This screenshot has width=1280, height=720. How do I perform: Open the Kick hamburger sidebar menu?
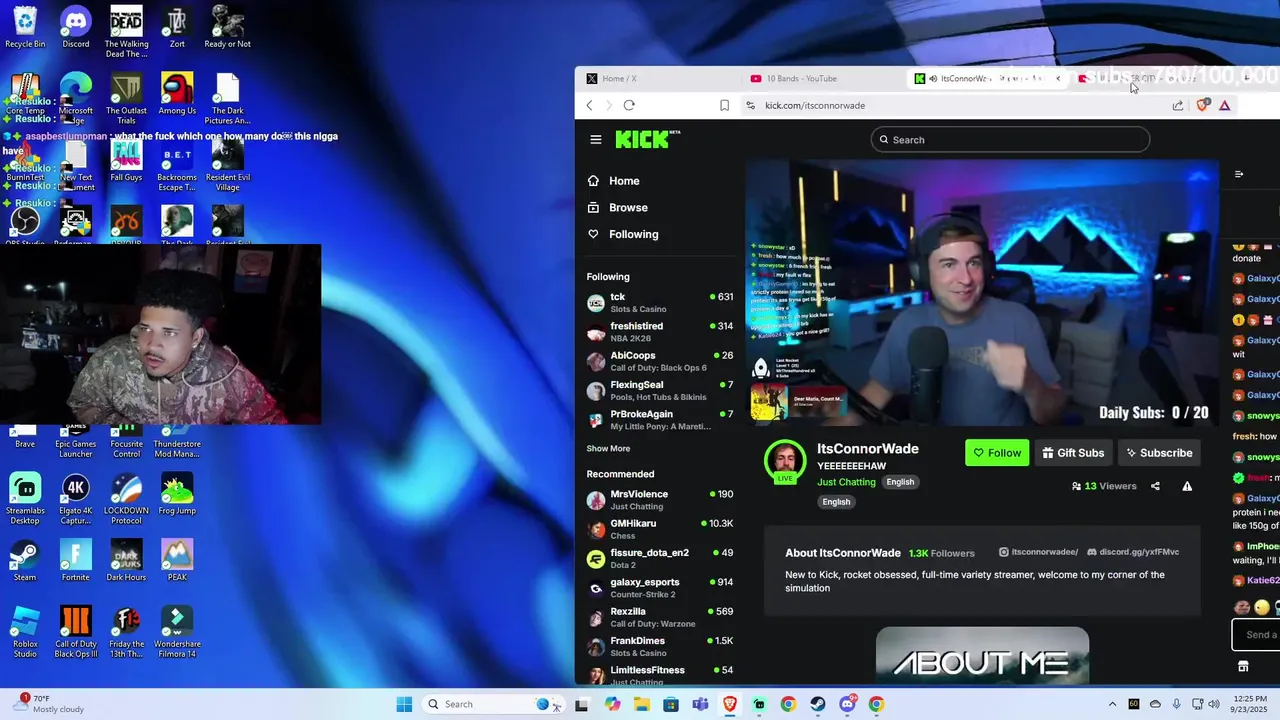(596, 140)
